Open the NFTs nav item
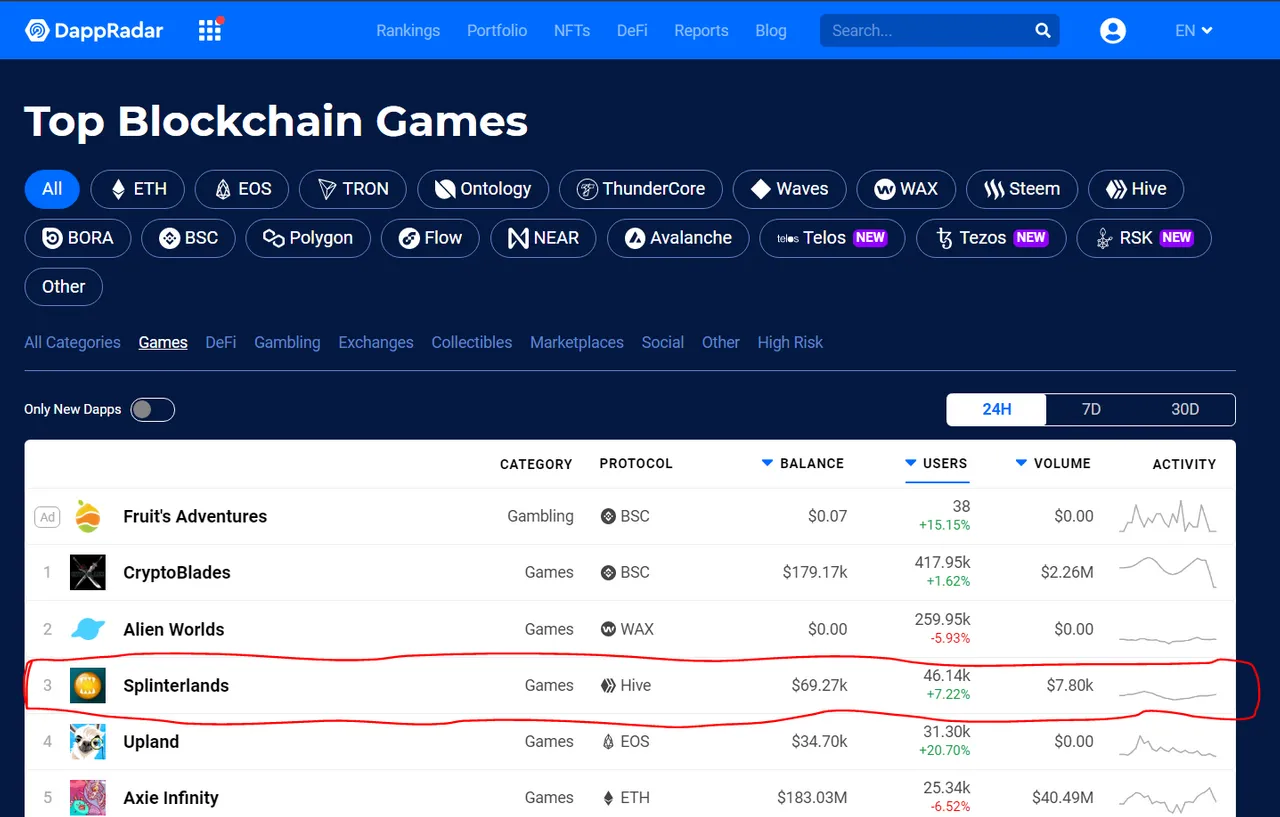 click(572, 30)
